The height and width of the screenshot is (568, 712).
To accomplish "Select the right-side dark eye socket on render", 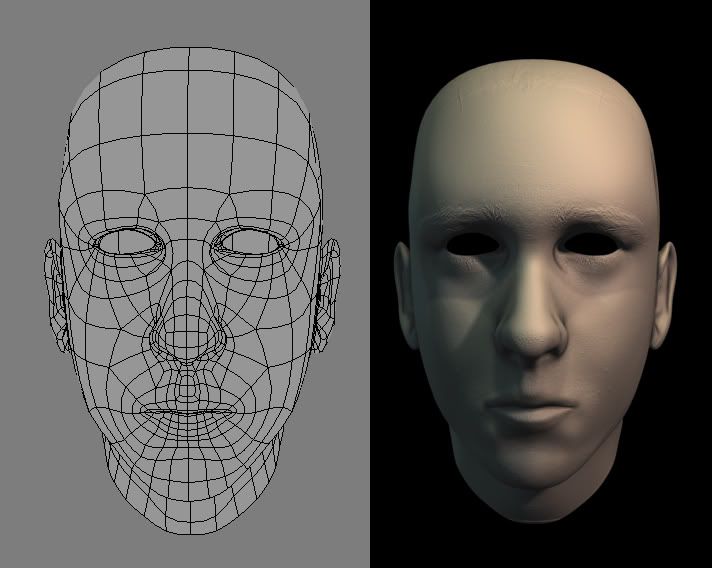I will [586, 242].
